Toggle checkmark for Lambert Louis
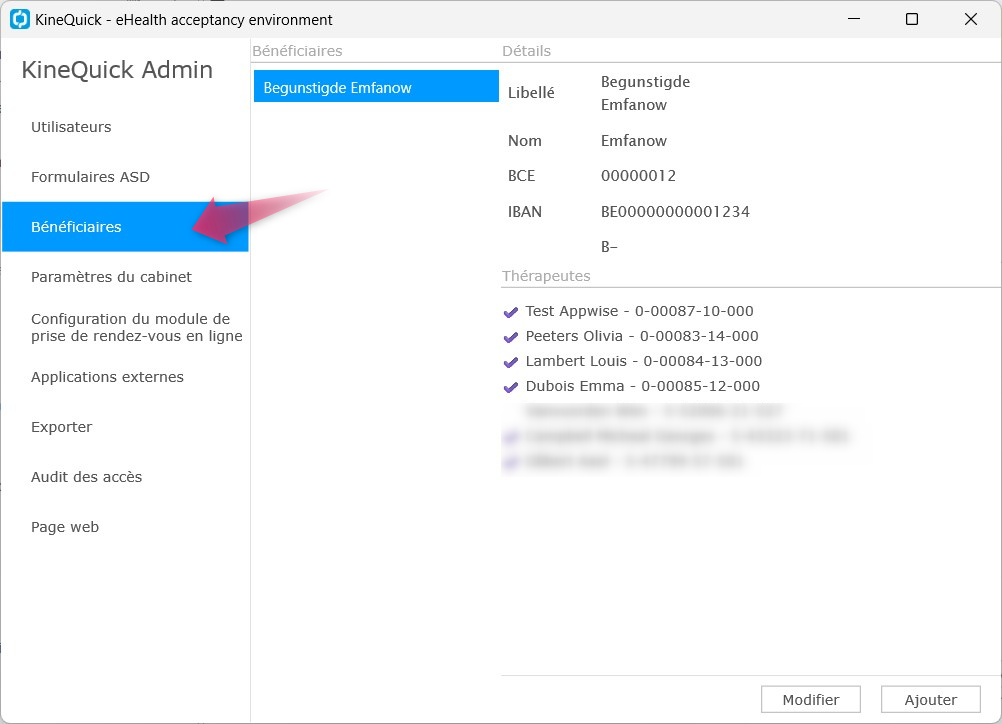The width and height of the screenshot is (1002, 724). coord(511,362)
